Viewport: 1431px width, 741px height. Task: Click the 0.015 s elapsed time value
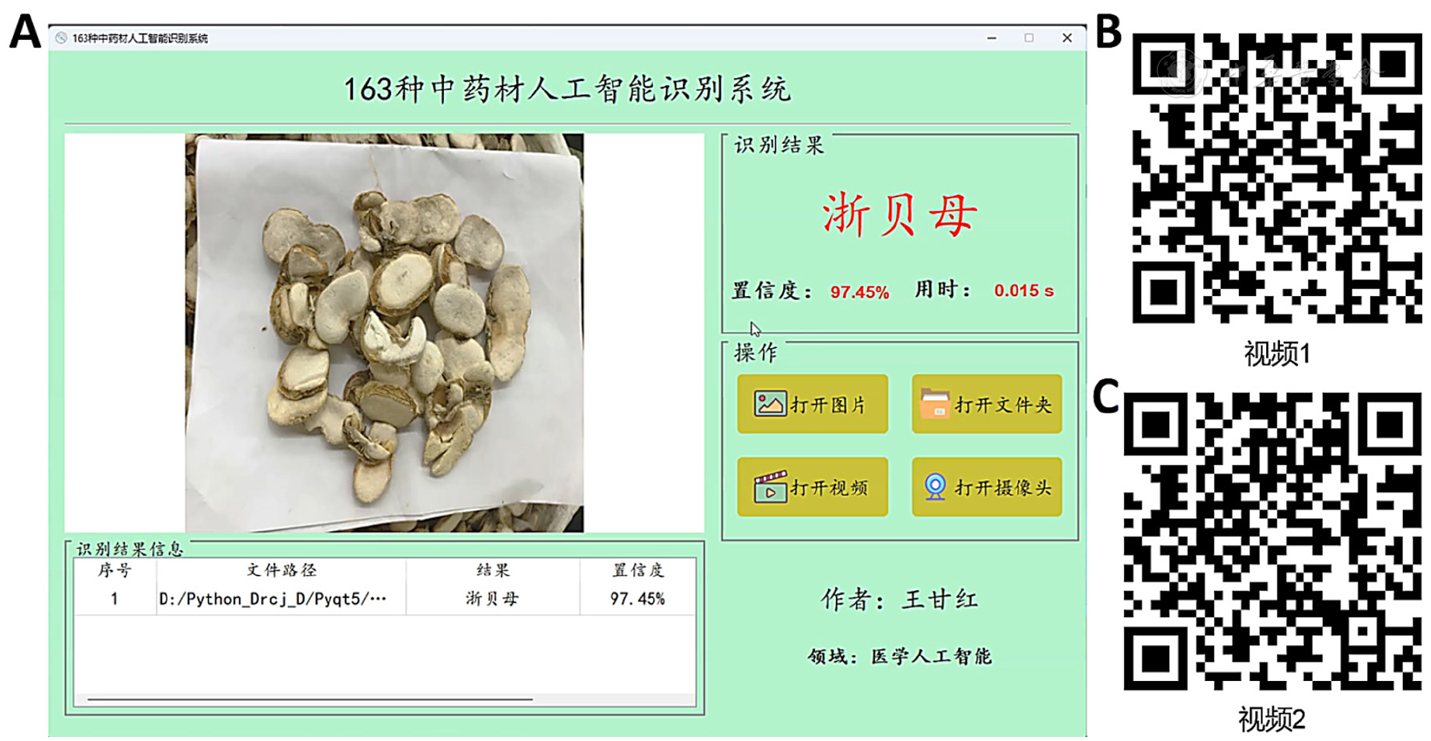click(1023, 291)
